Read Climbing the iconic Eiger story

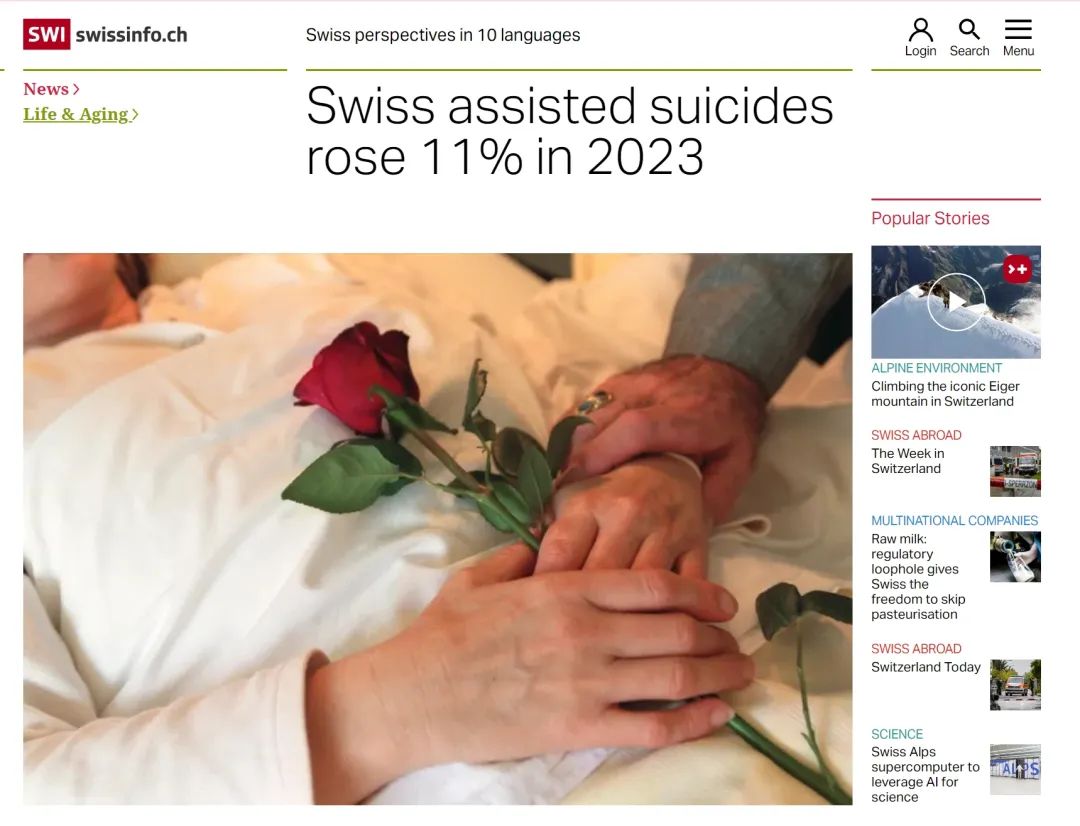pyautogui.click(x=945, y=393)
